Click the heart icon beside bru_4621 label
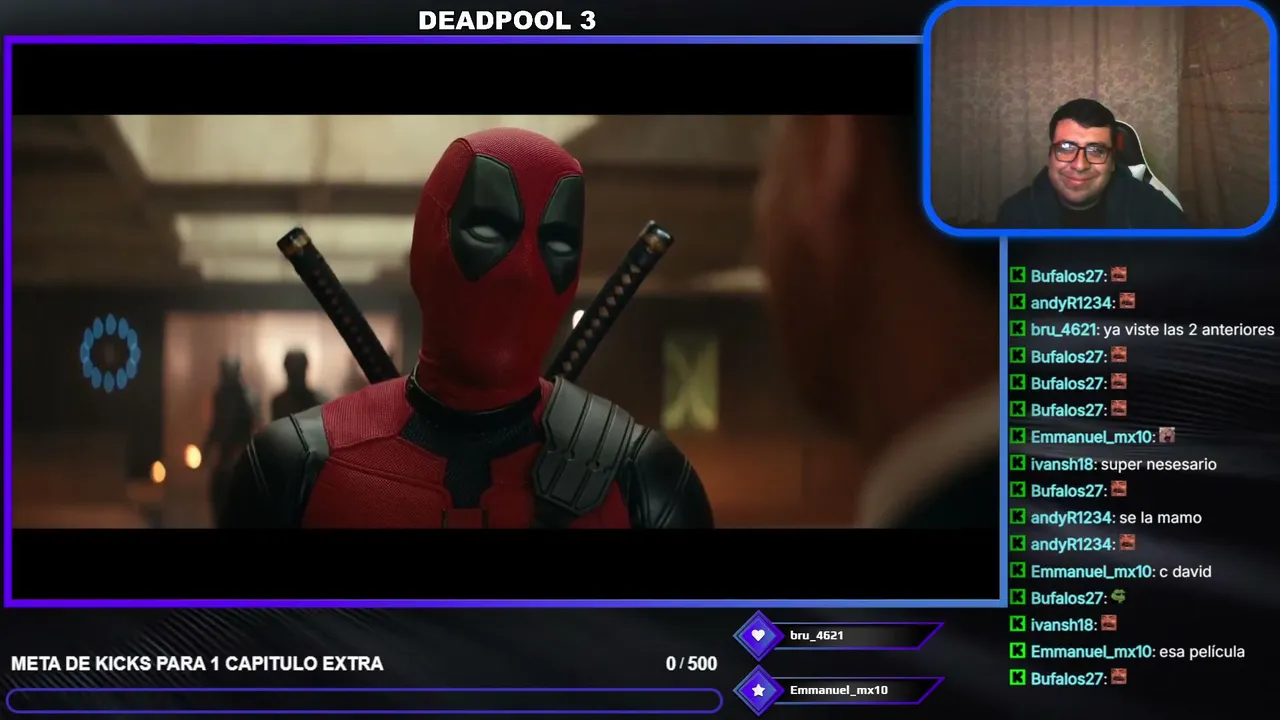The width and height of the screenshot is (1280, 720). [x=758, y=635]
